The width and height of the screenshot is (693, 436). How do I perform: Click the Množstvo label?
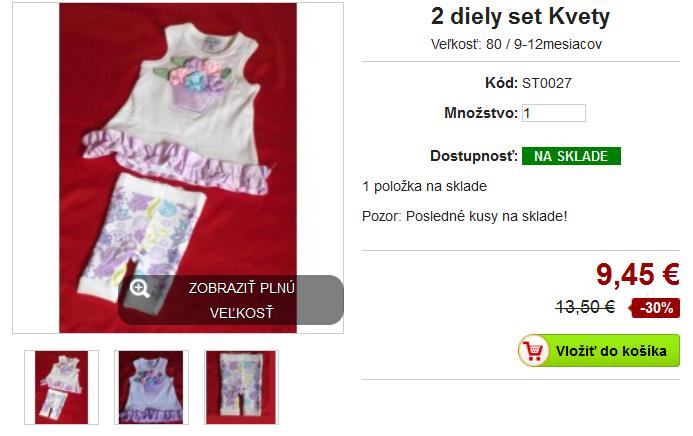pyautogui.click(x=481, y=113)
